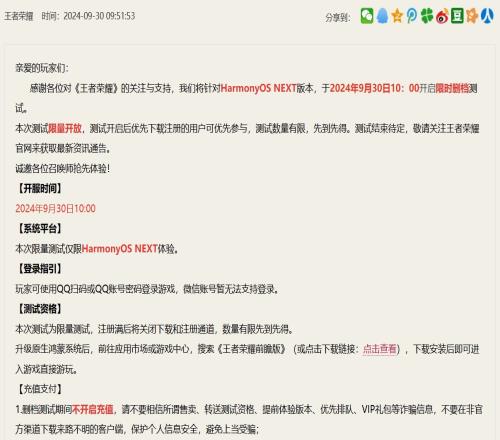The height and width of the screenshot is (440, 500).
Task: Click the 【充值支付】 section heading
Action: click(39, 389)
